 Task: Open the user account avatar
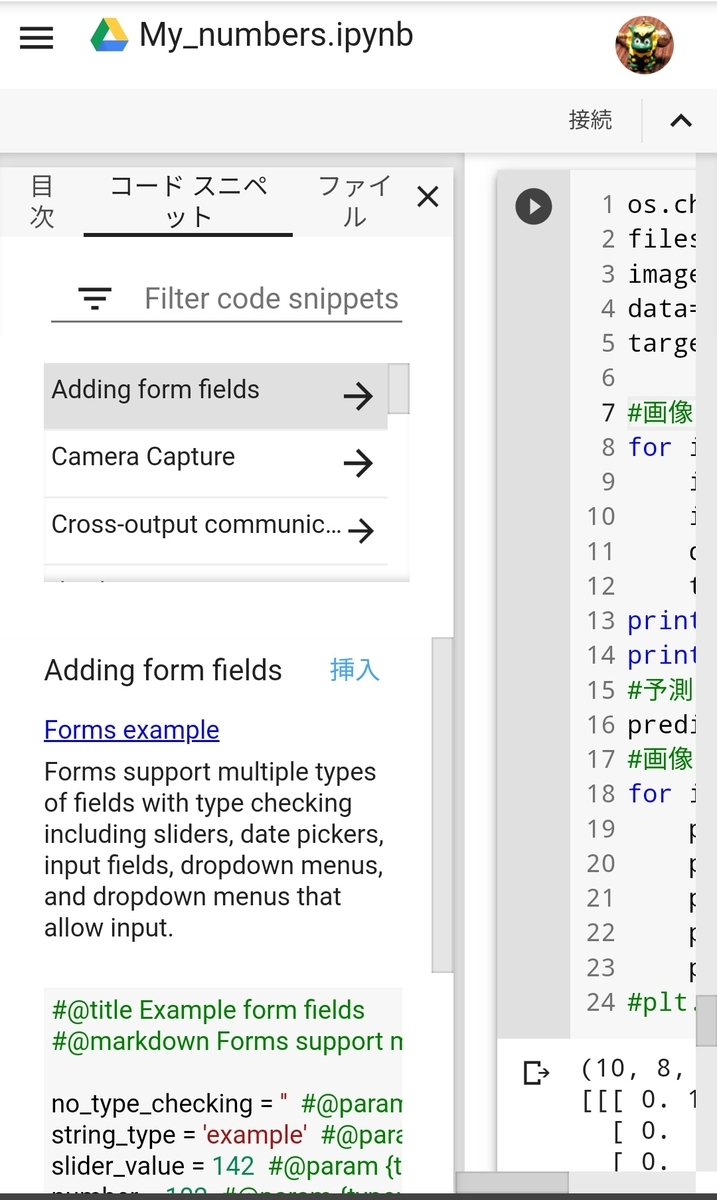pyautogui.click(x=643, y=45)
